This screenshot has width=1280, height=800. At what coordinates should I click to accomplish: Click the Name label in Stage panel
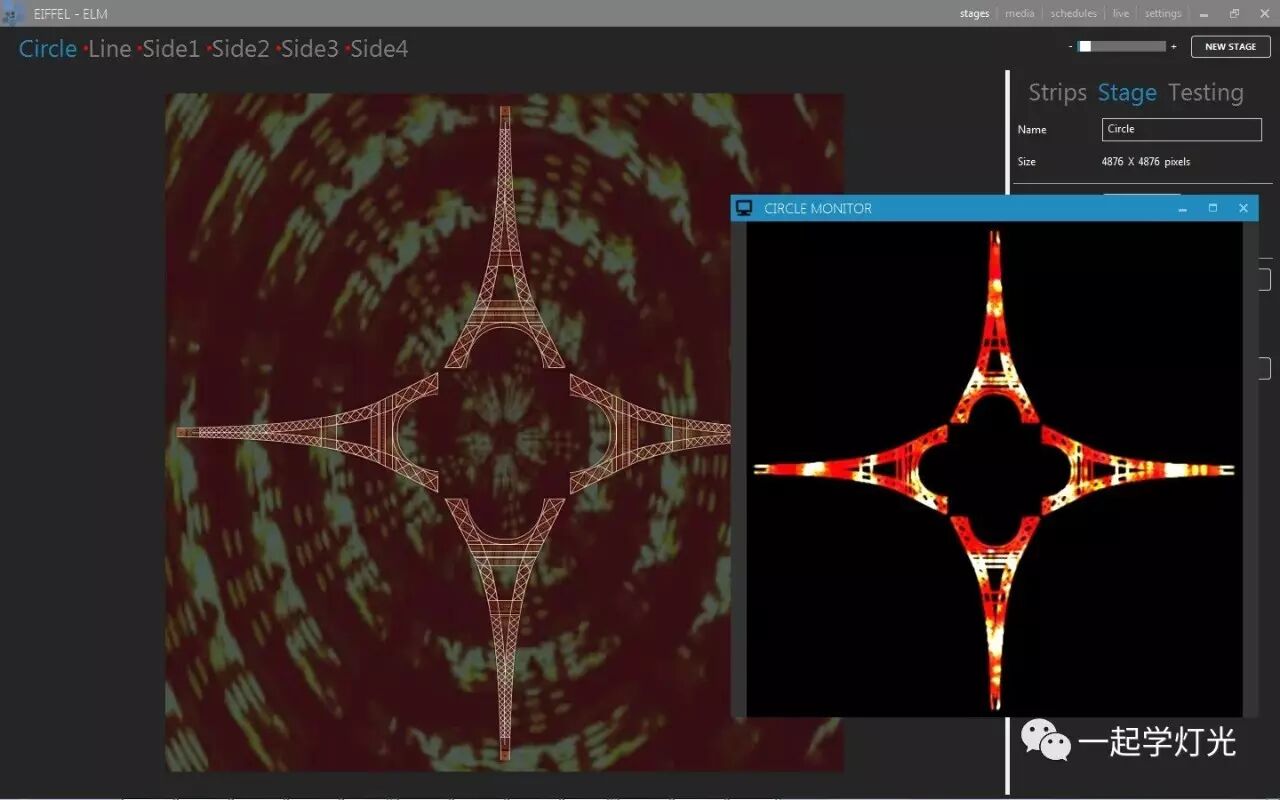(x=1032, y=130)
